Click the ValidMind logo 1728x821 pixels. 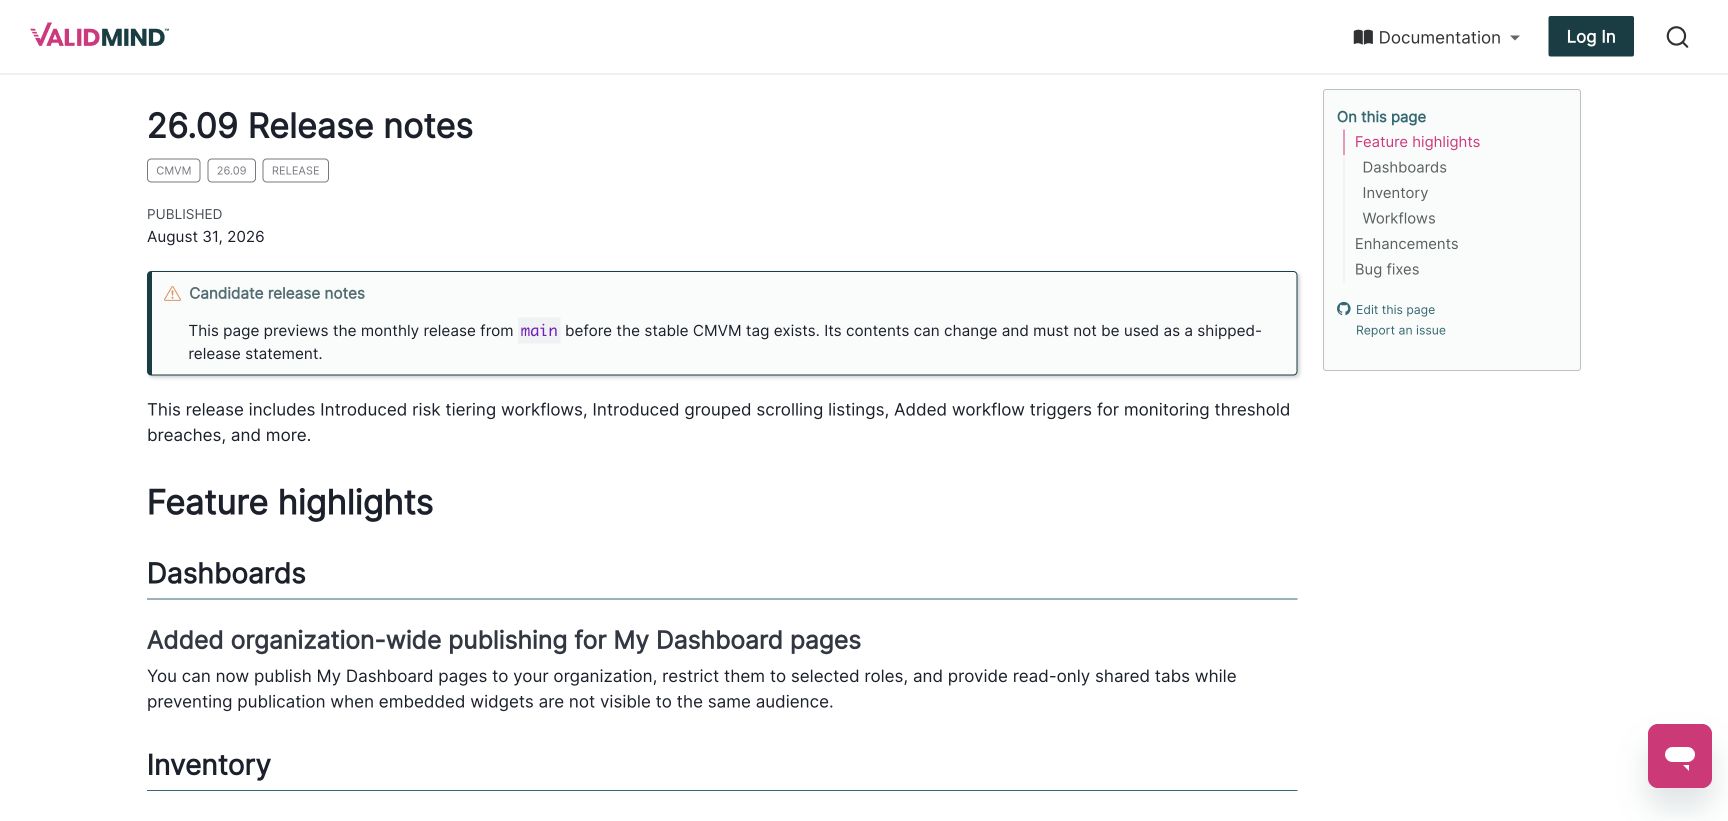[100, 36]
